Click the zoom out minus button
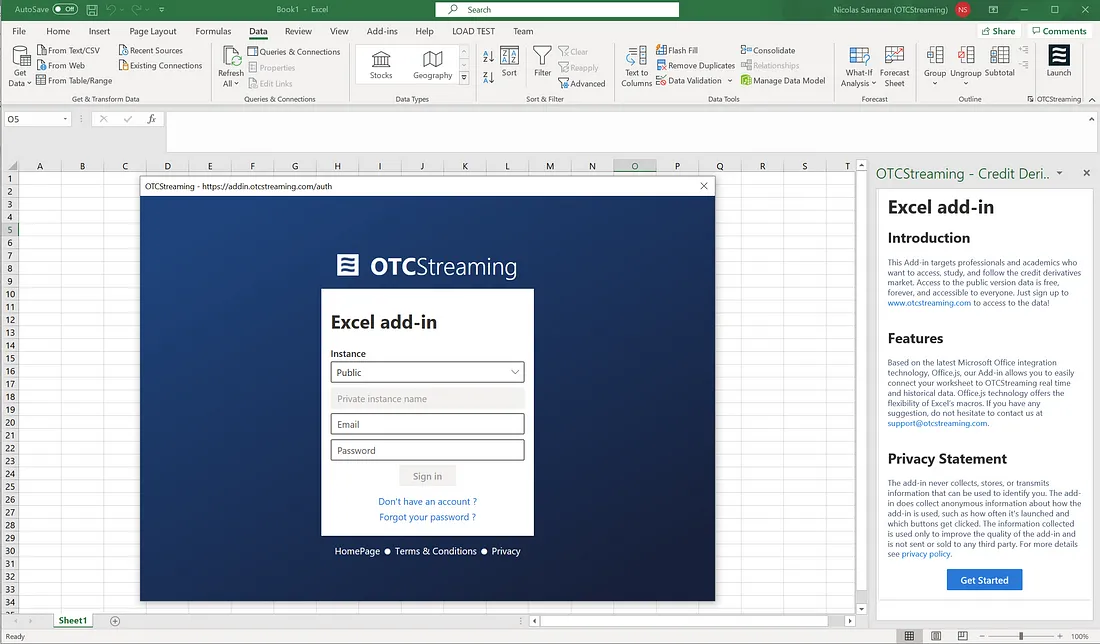1100x644 pixels. pyautogui.click(x=982, y=636)
